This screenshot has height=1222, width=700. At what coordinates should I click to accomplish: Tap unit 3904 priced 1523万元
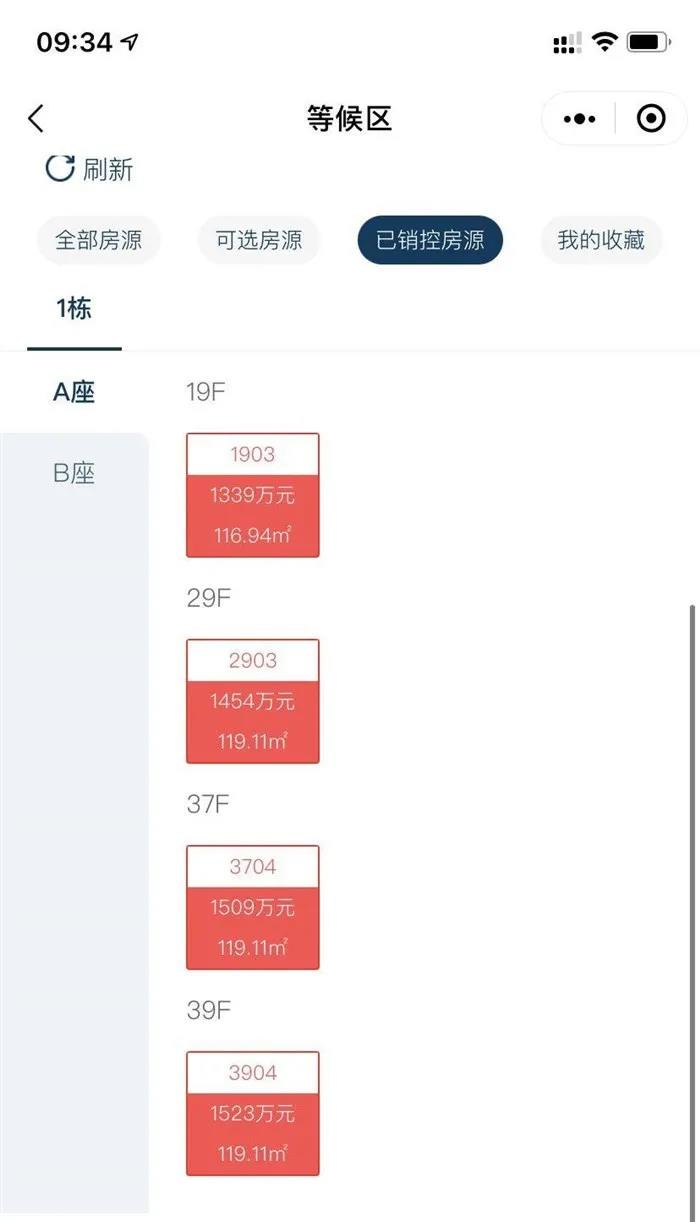pyautogui.click(x=252, y=1113)
